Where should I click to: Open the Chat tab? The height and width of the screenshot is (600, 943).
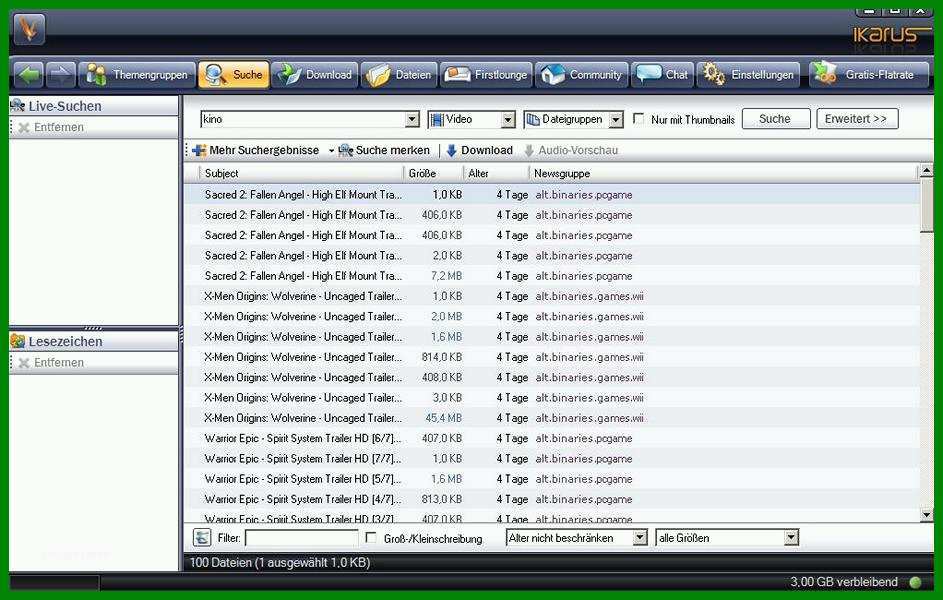pyautogui.click(x=663, y=75)
